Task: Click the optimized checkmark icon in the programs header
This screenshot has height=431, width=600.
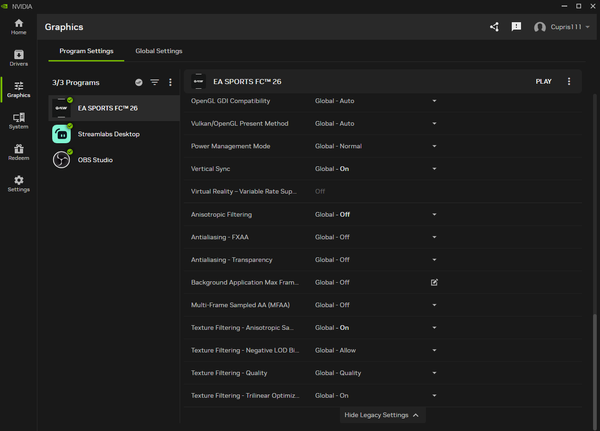Action: (x=138, y=82)
